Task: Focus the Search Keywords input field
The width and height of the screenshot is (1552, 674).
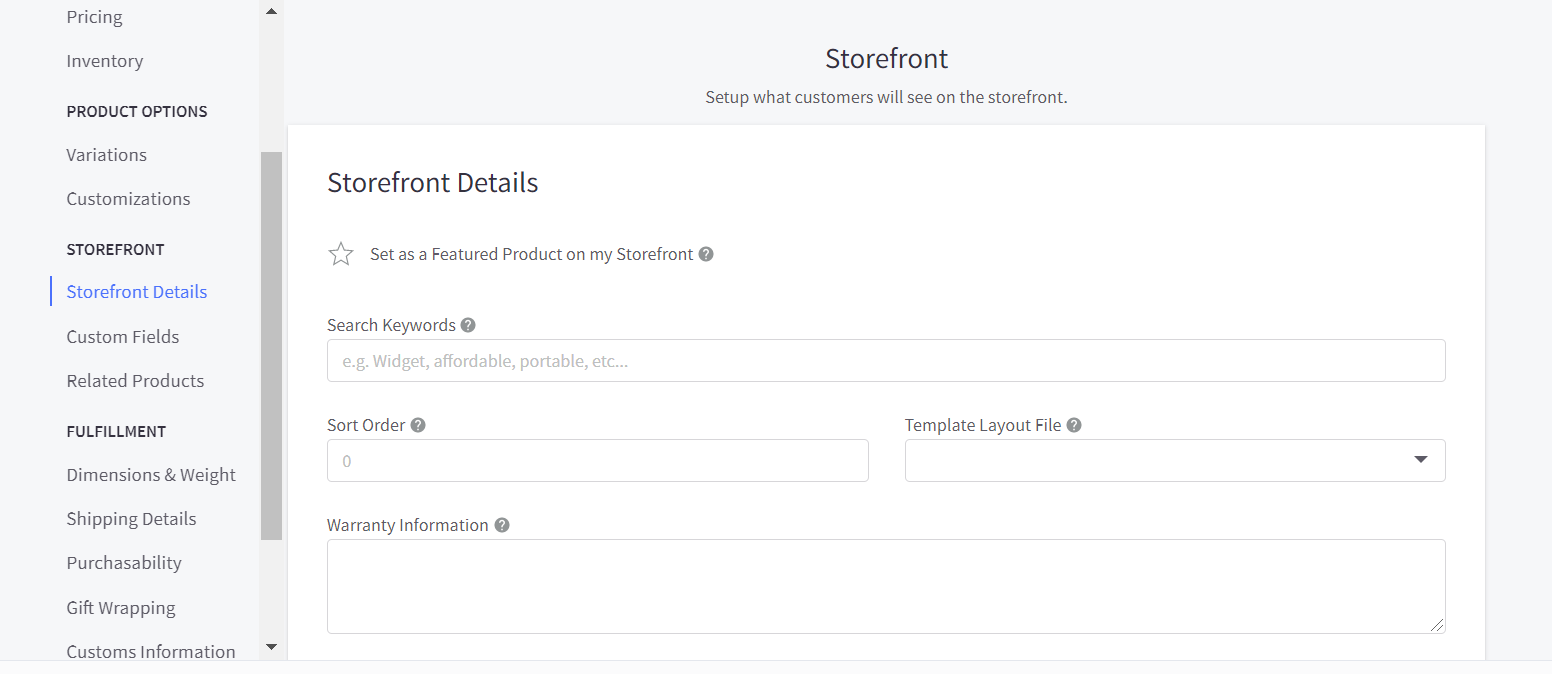Action: click(885, 360)
